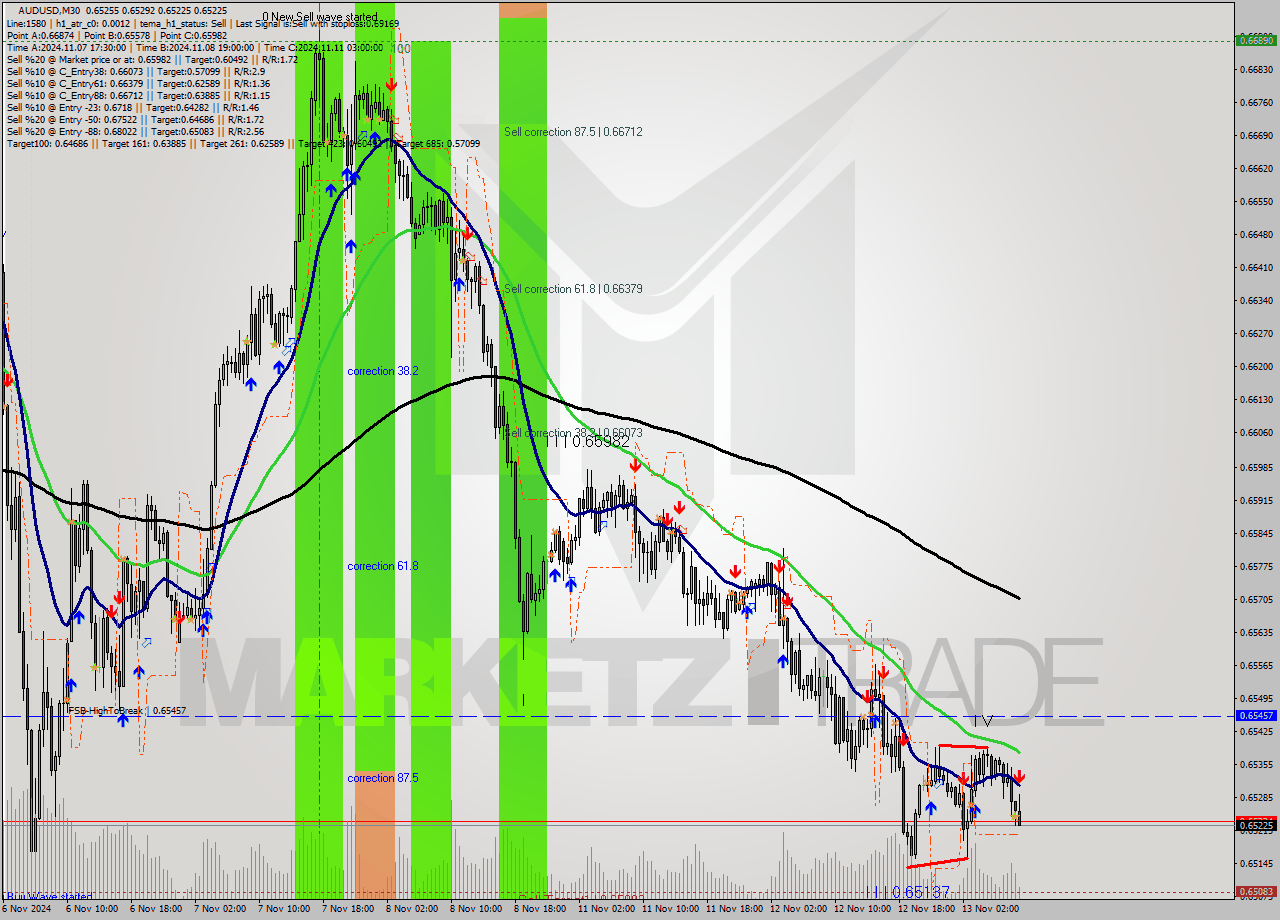This screenshot has height=920, width=1280.
Task: Click the blue 'correction 87.5' label
Action: [x=383, y=778]
